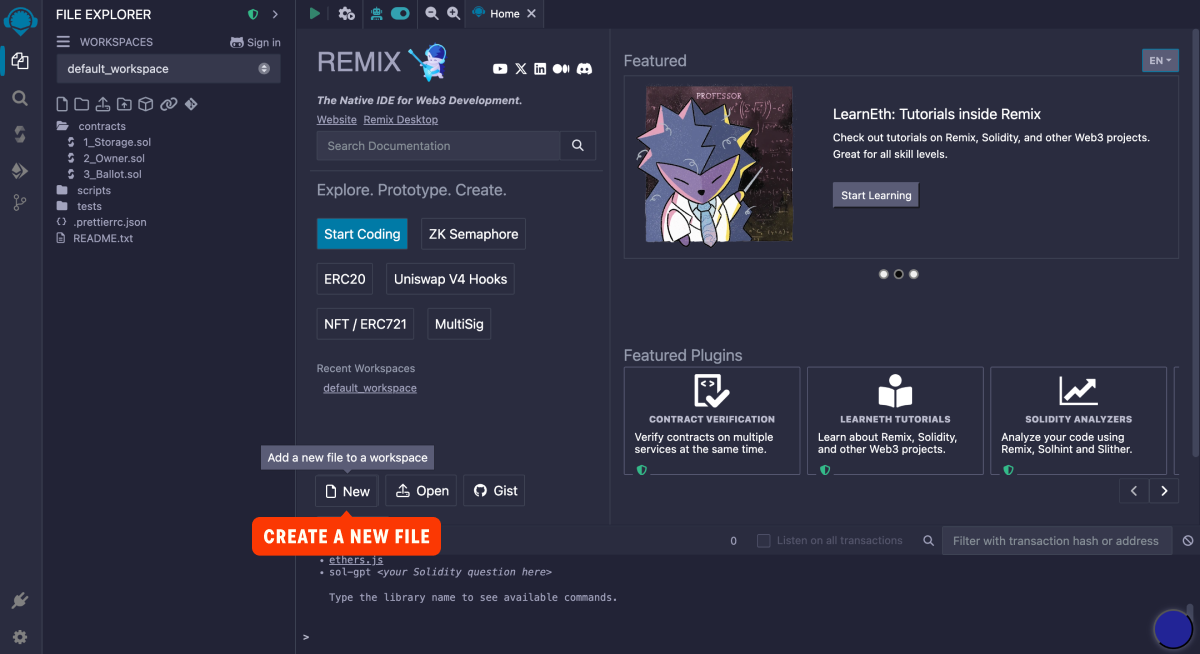
Task: Open the File Explorer sidebar icon
Action: (20, 62)
